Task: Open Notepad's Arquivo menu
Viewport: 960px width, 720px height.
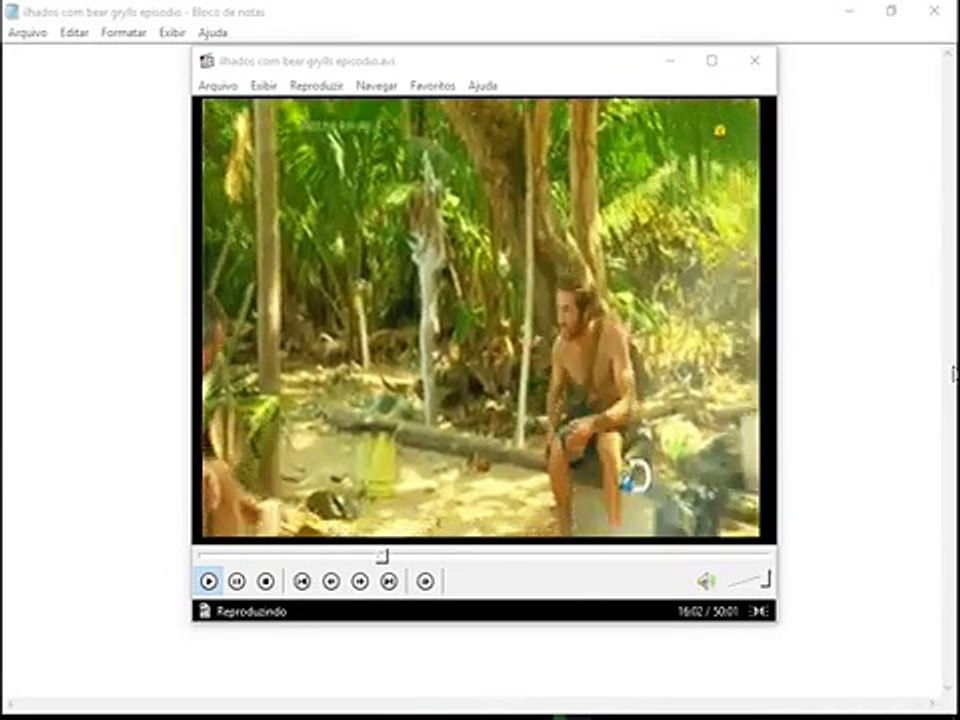Action: (x=28, y=32)
